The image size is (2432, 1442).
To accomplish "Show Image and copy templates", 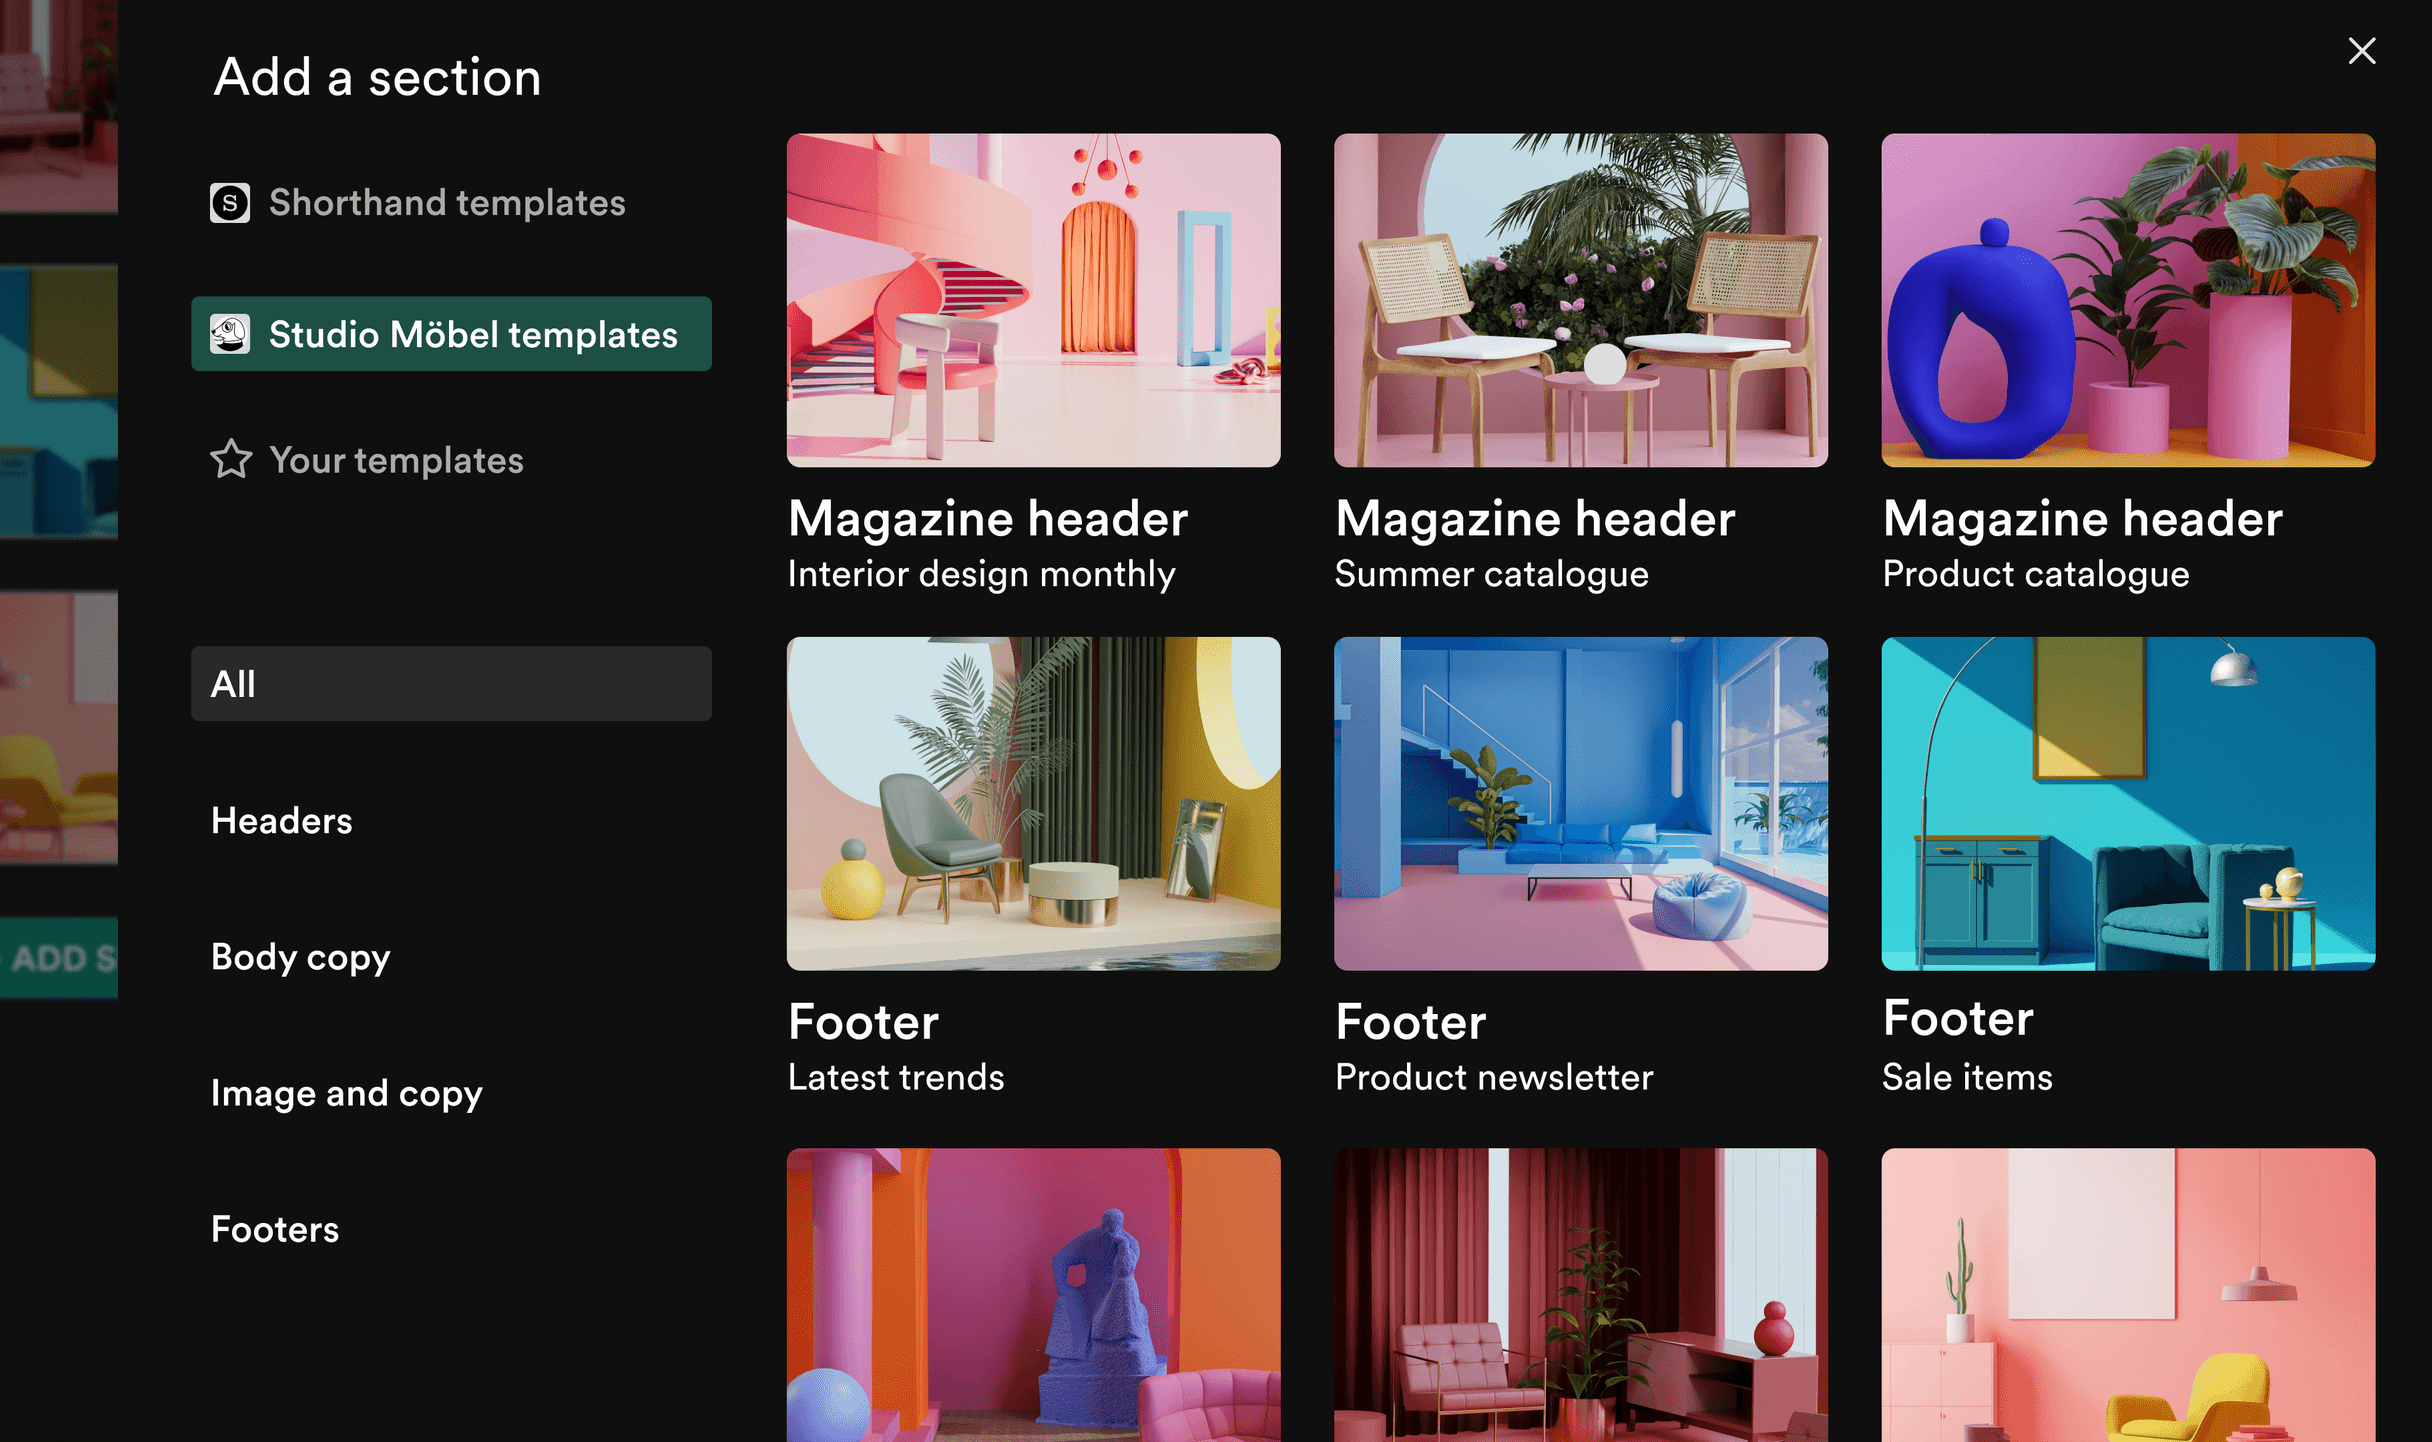I will (x=346, y=1093).
